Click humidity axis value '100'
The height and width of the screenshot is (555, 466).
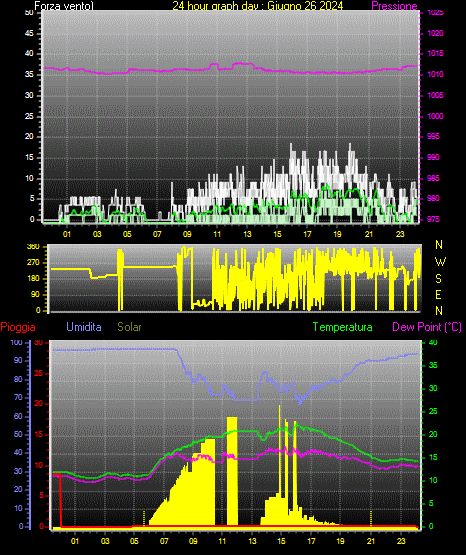pos(17,342)
